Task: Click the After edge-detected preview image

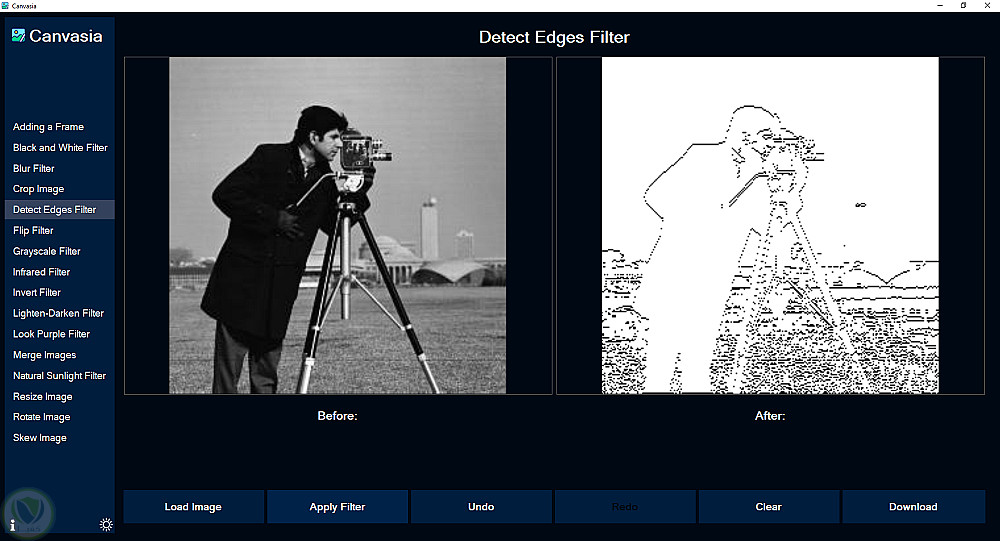Action: pos(770,225)
